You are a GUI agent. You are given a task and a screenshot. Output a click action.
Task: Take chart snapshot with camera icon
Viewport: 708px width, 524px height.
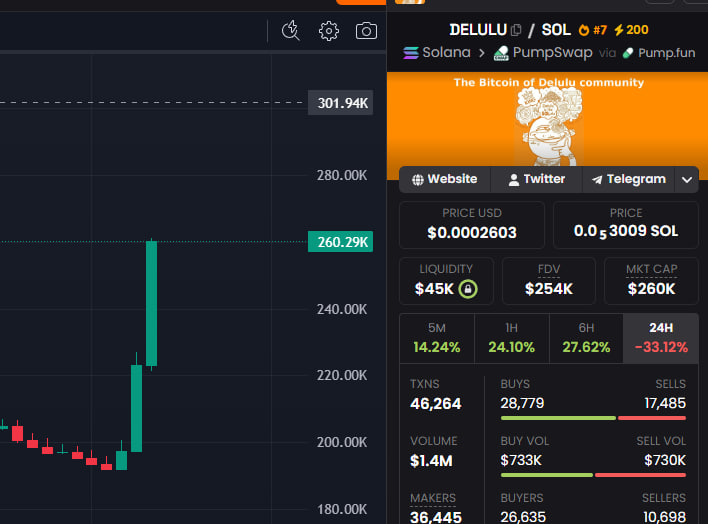pyautogui.click(x=366, y=31)
